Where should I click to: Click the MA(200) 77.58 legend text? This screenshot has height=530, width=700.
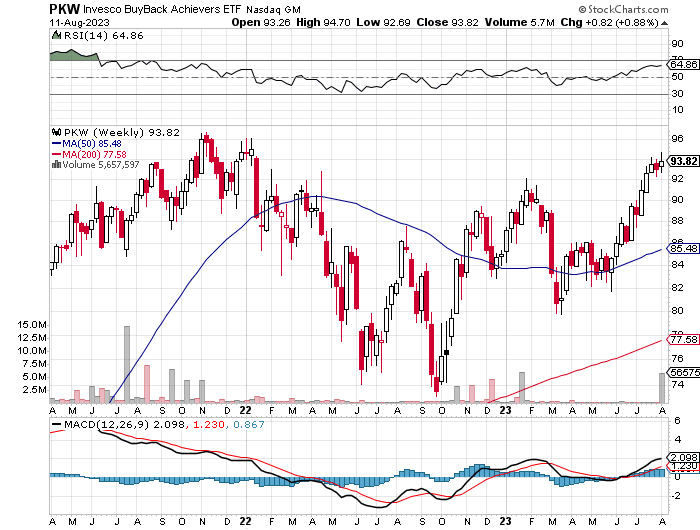pyautogui.click(x=94, y=154)
